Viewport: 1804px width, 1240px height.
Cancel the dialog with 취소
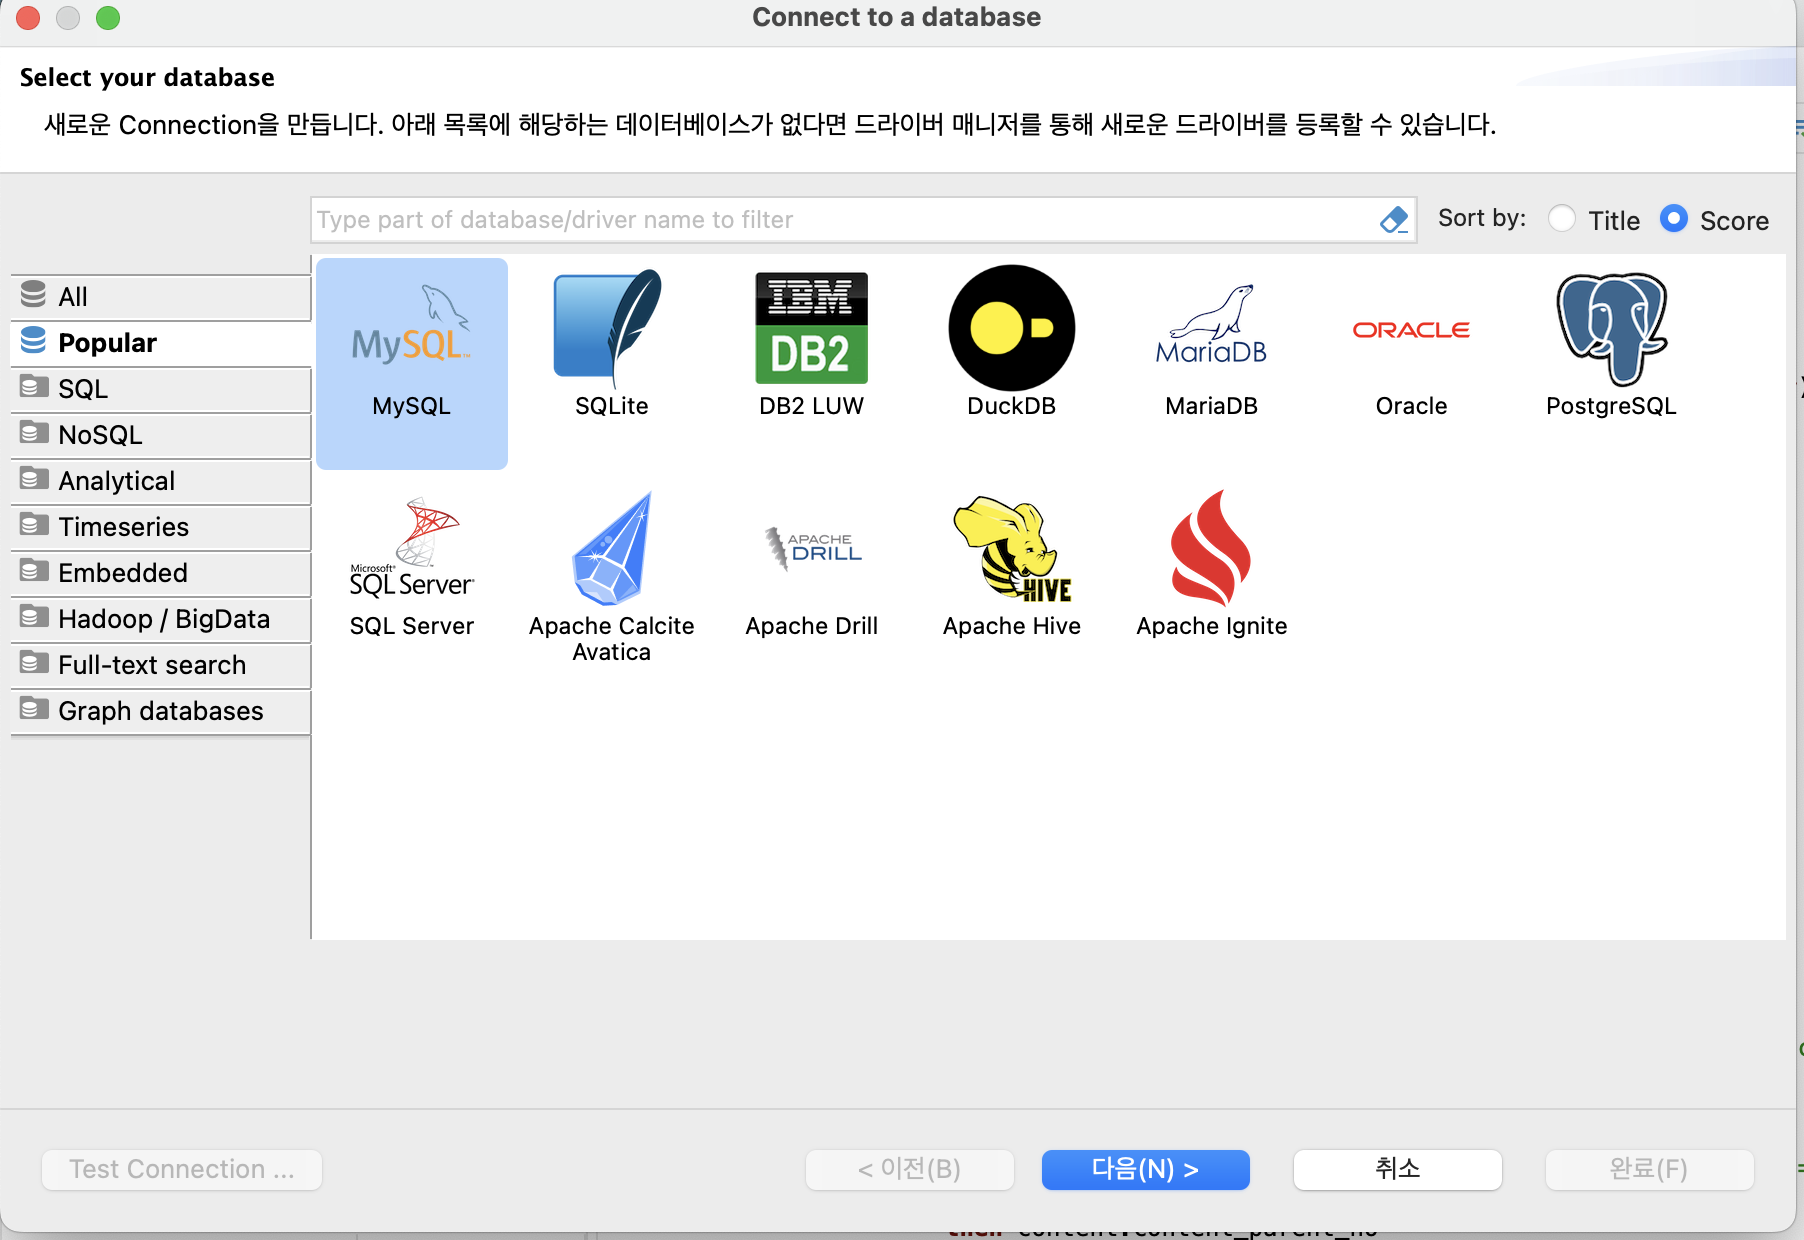[1397, 1169]
